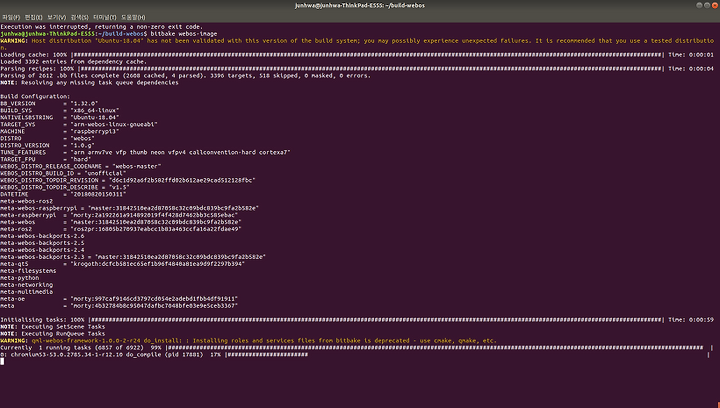Screen dimensions: 720x408
Task: Click the 'Initialising tasks: 100%' progress bar line
Action: pyautogui.click(x=357, y=320)
